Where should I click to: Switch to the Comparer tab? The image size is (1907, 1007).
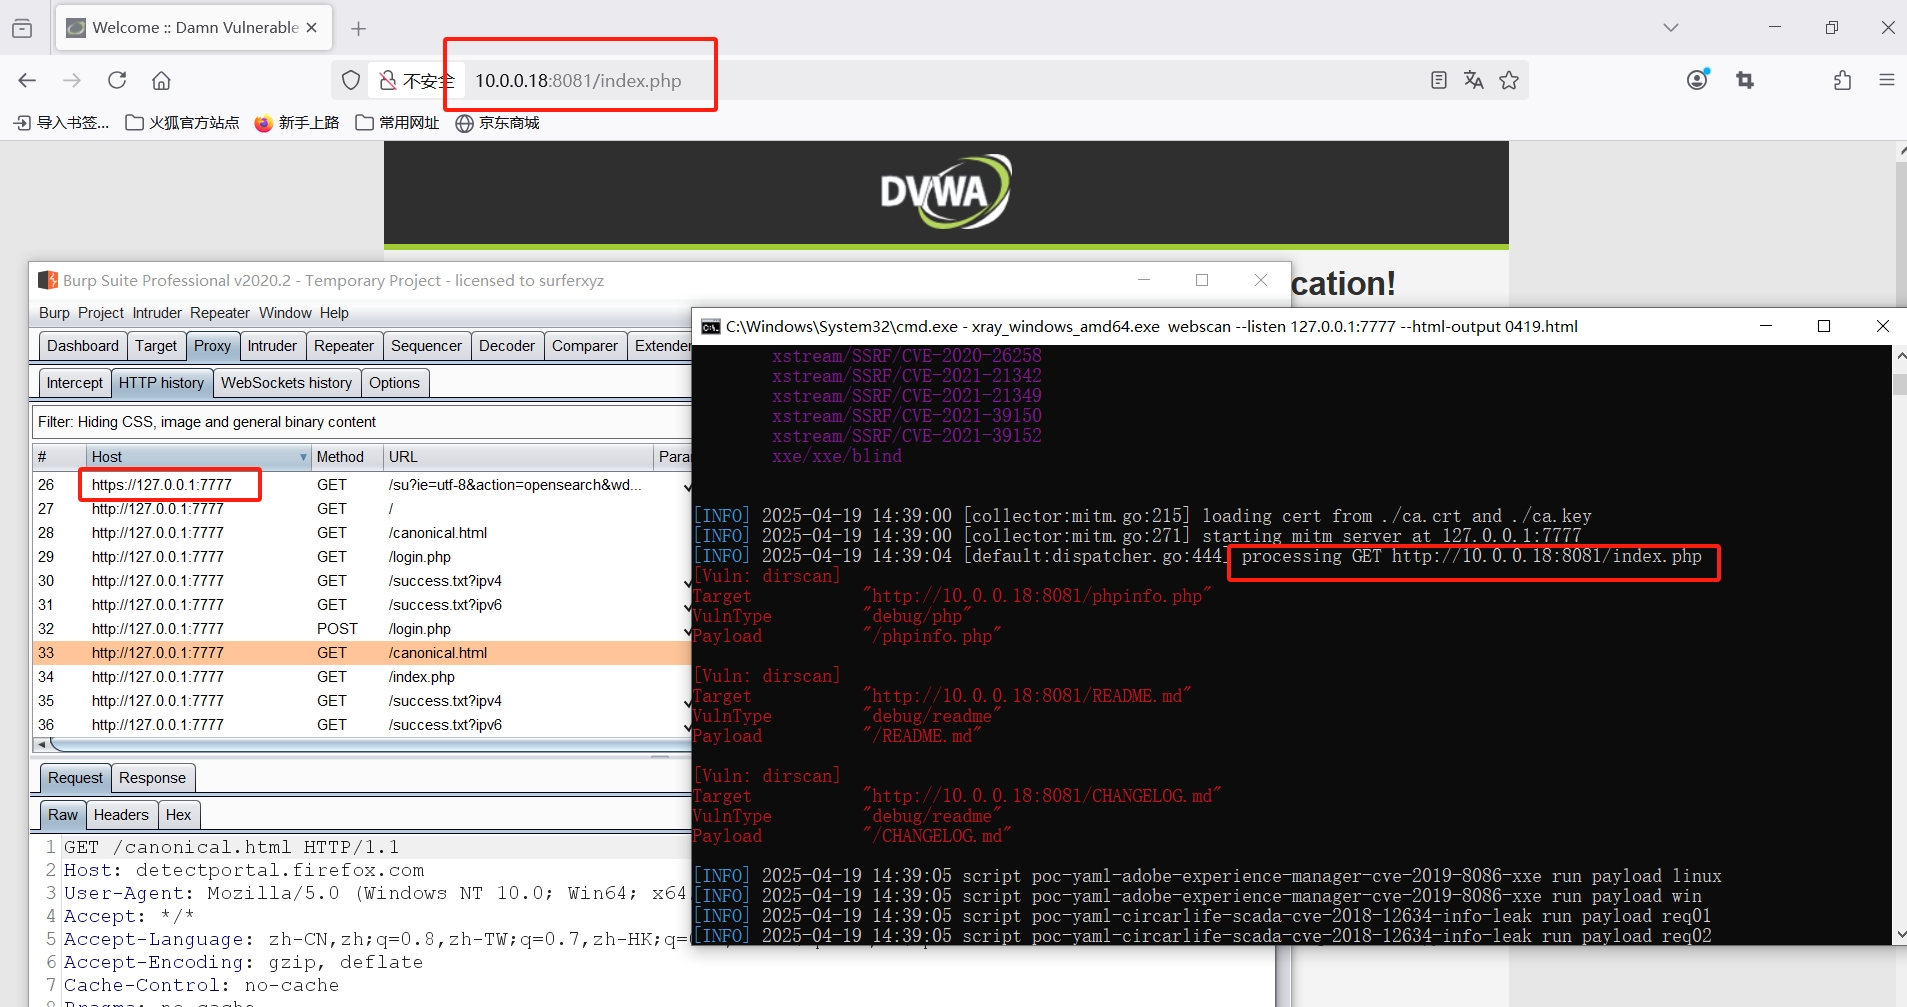pos(585,346)
